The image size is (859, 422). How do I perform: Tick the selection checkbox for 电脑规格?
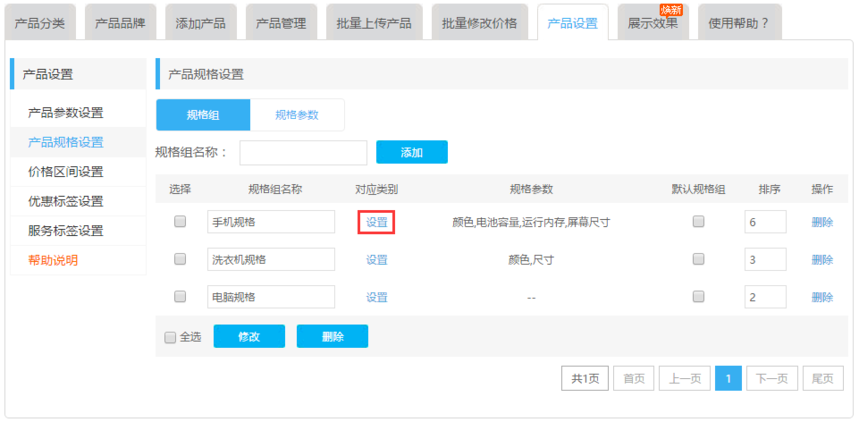(180, 296)
